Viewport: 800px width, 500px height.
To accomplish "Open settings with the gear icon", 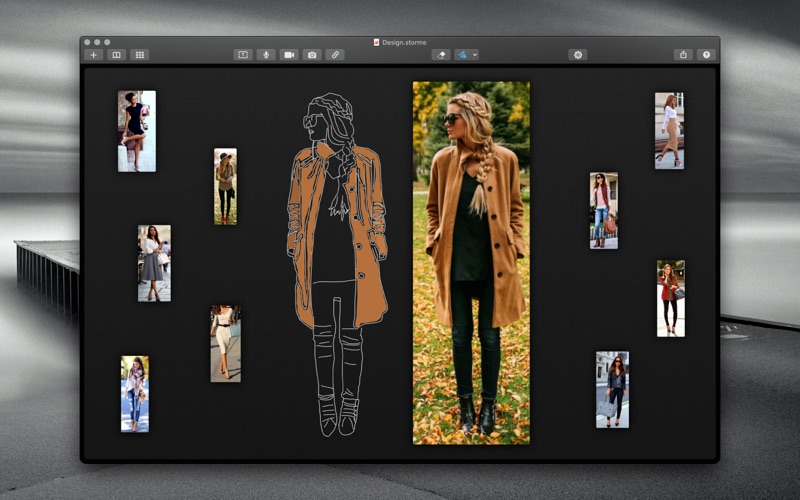I will click(x=578, y=55).
